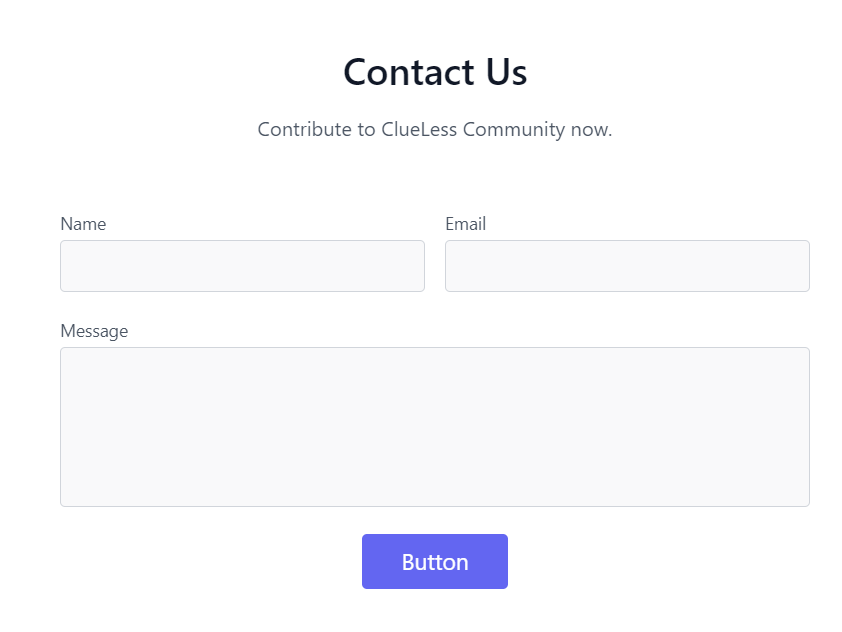
Task: Select the form submission Button
Action: coord(434,561)
